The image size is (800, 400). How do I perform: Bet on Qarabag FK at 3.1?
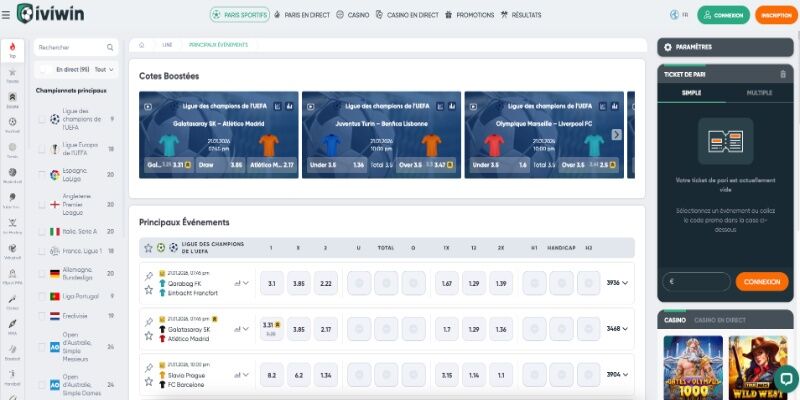(272, 283)
